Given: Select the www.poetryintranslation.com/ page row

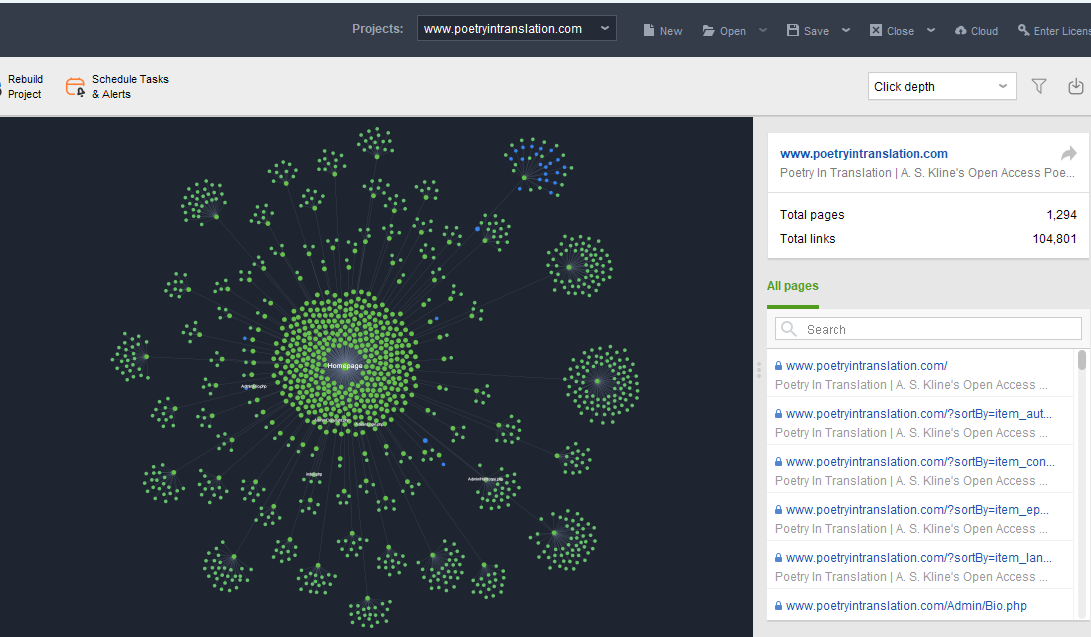Looking at the screenshot, I should coord(920,374).
